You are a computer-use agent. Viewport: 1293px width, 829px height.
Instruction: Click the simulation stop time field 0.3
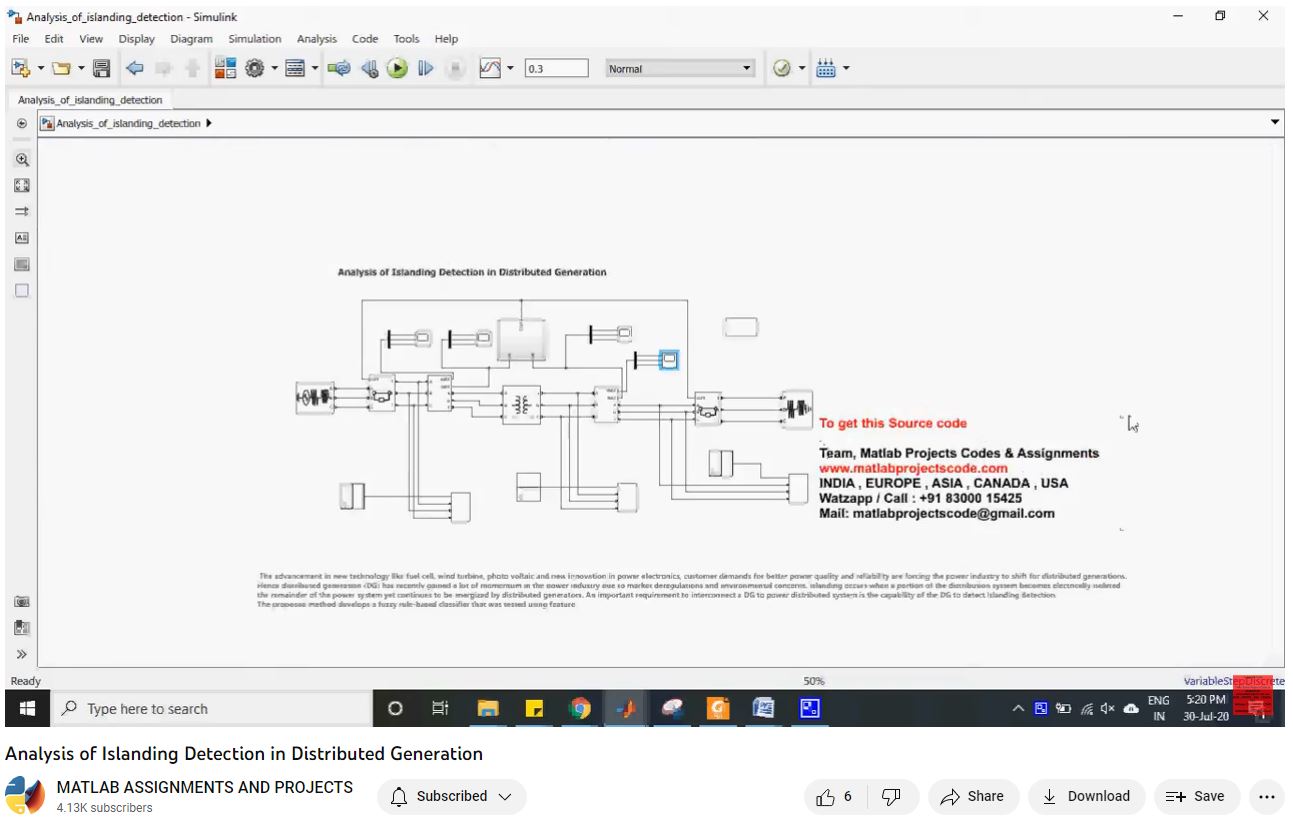[x=556, y=69]
